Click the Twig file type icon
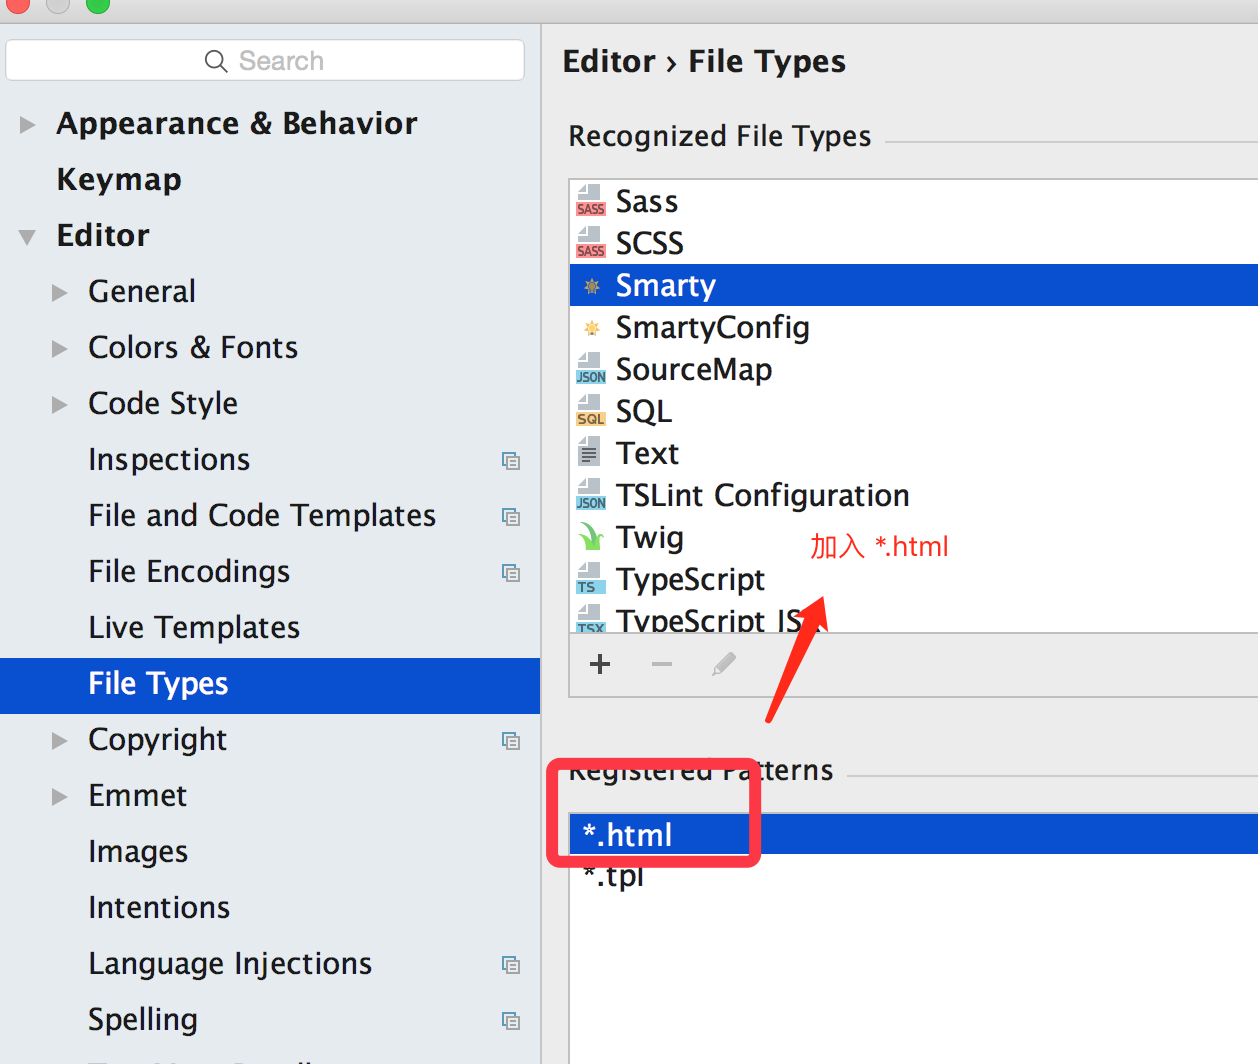This screenshot has width=1258, height=1064. [x=590, y=537]
